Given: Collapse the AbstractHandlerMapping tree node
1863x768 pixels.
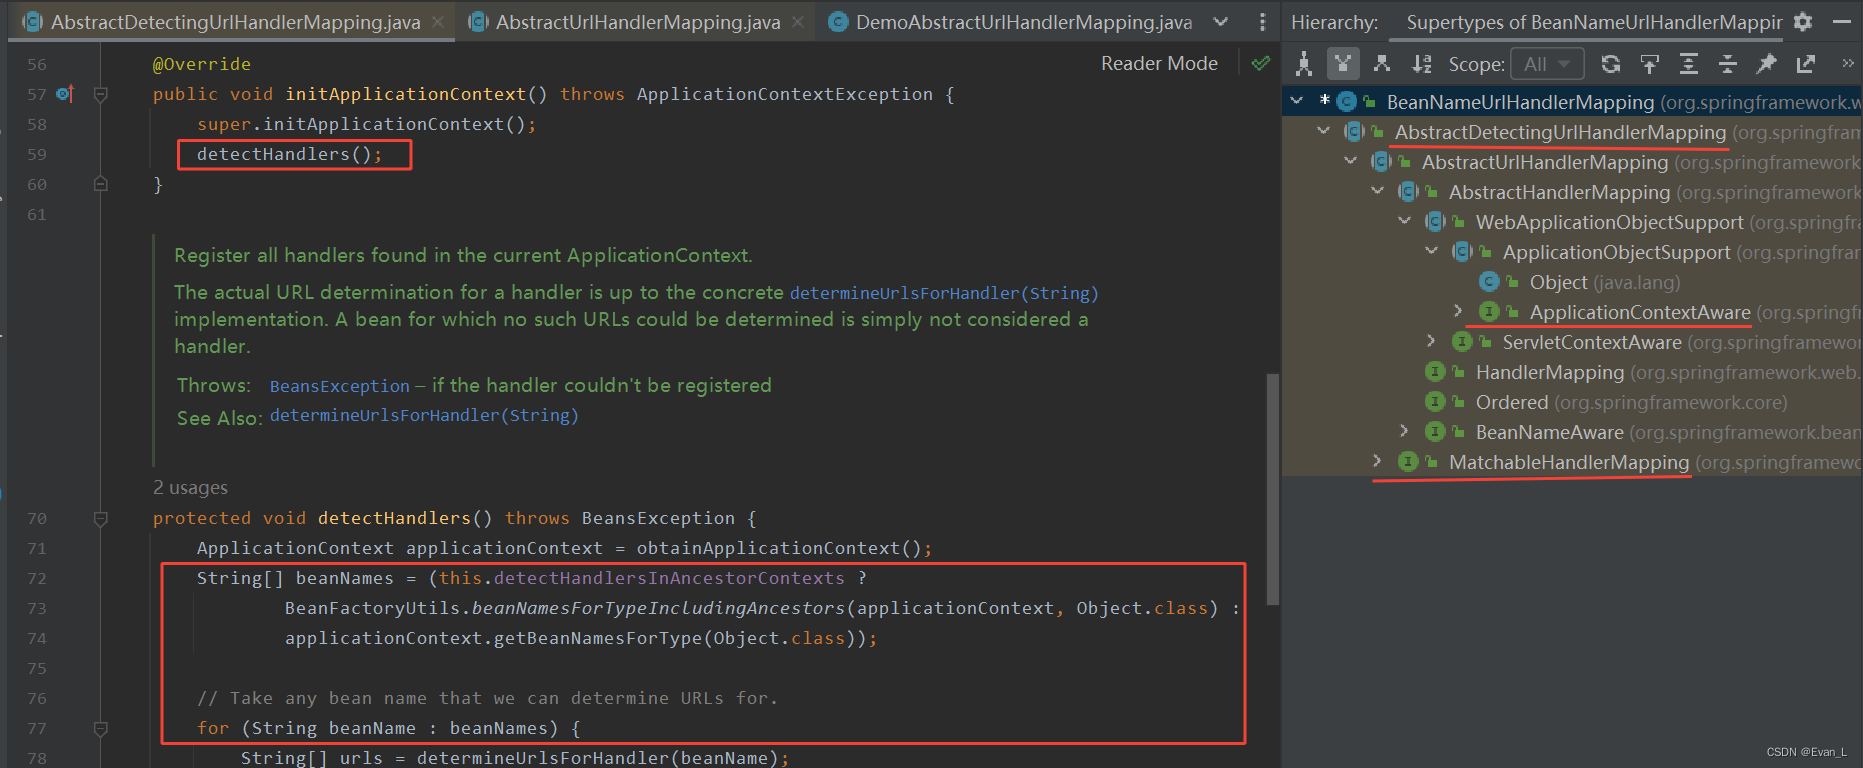Looking at the screenshot, I should pos(1378,191).
